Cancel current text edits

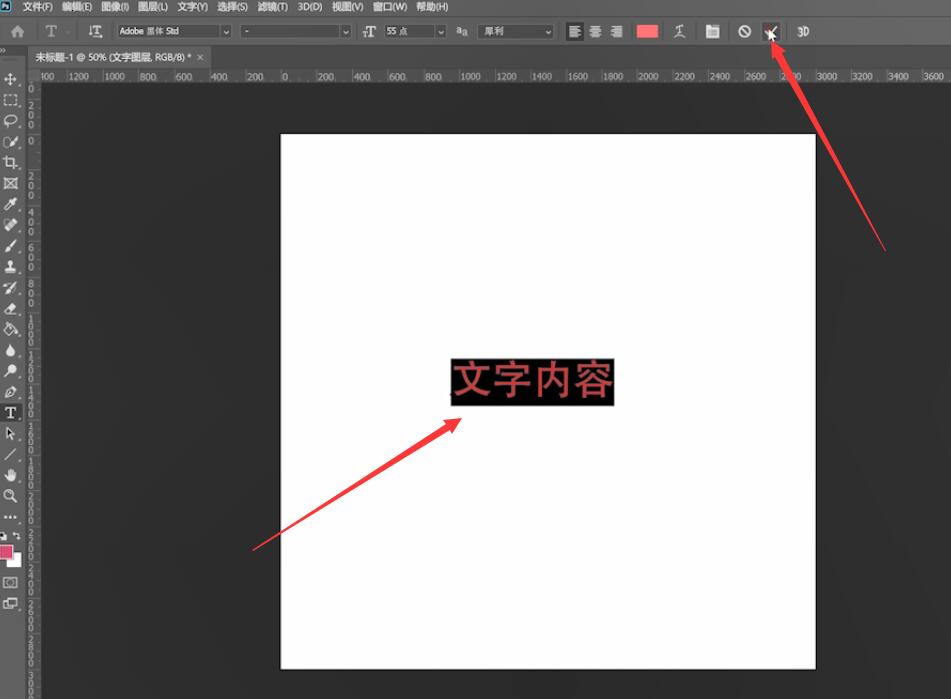click(744, 32)
